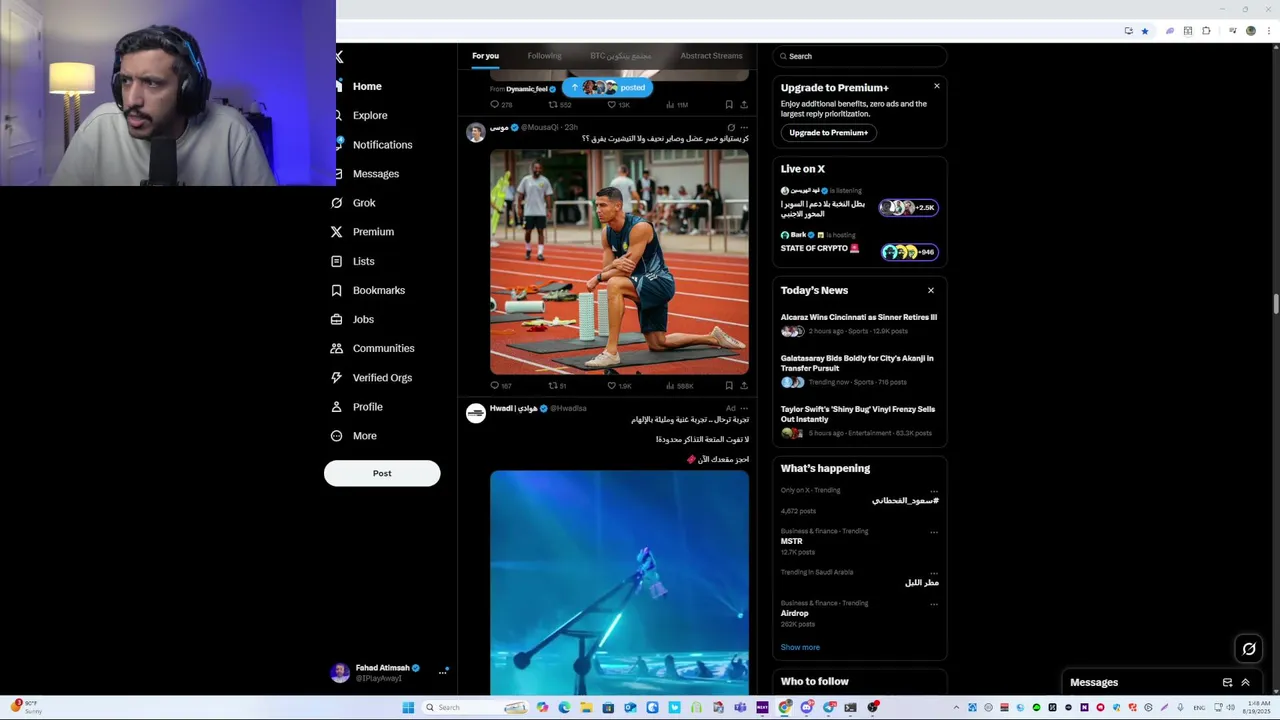Open the @MousaQi profile avatar
Viewport: 1280px width, 720px height.
tap(476, 132)
